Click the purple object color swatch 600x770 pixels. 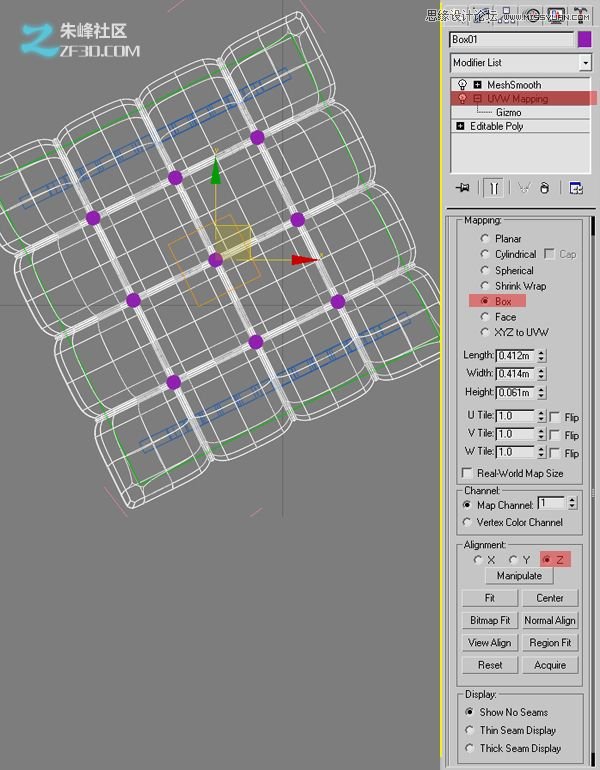(x=584, y=39)
